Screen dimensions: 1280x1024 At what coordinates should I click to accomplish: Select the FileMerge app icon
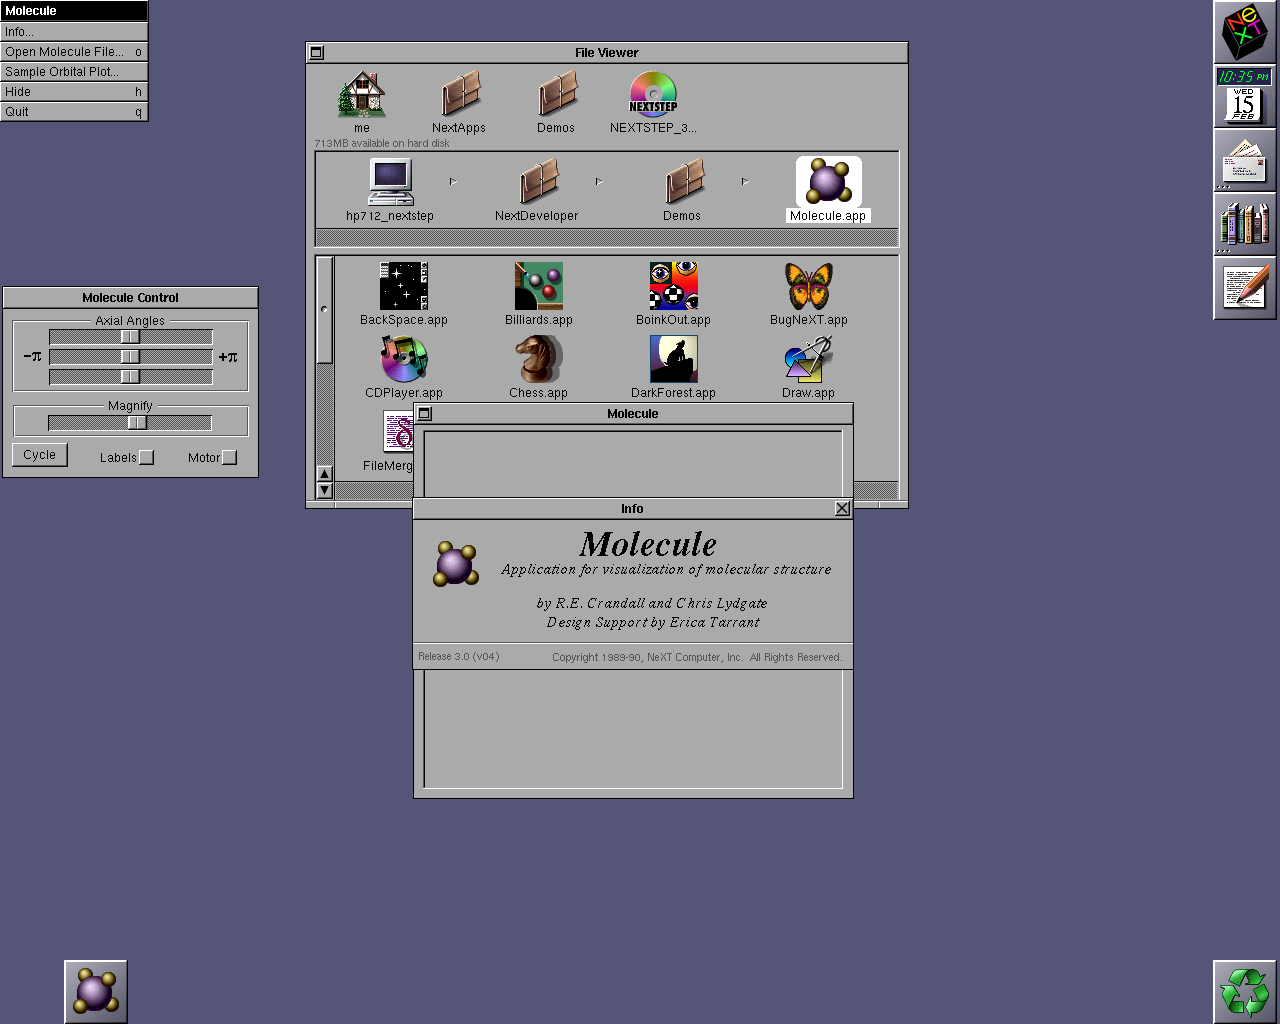click(398, 431)
